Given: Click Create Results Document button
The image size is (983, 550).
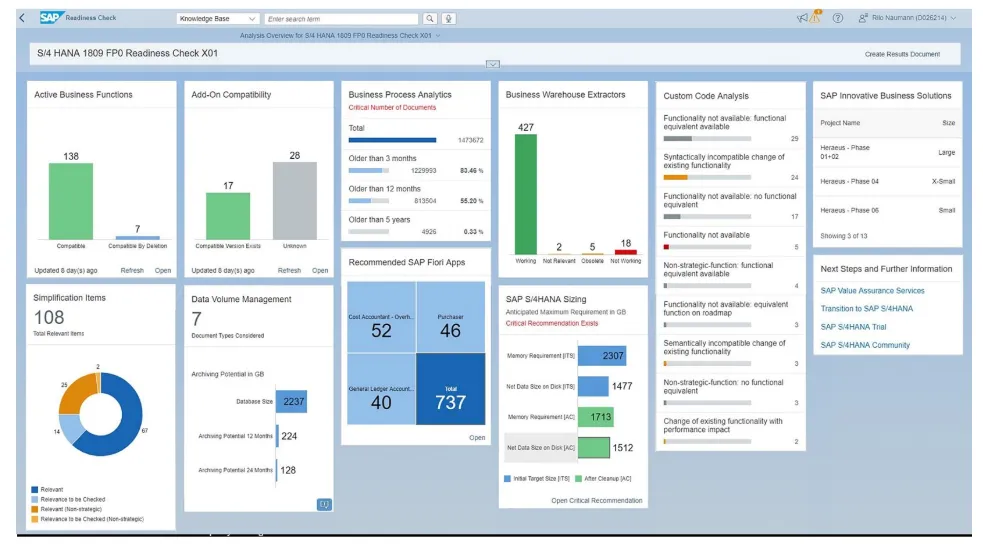Looking at the screenshot, I should click(x=901, y=54).
